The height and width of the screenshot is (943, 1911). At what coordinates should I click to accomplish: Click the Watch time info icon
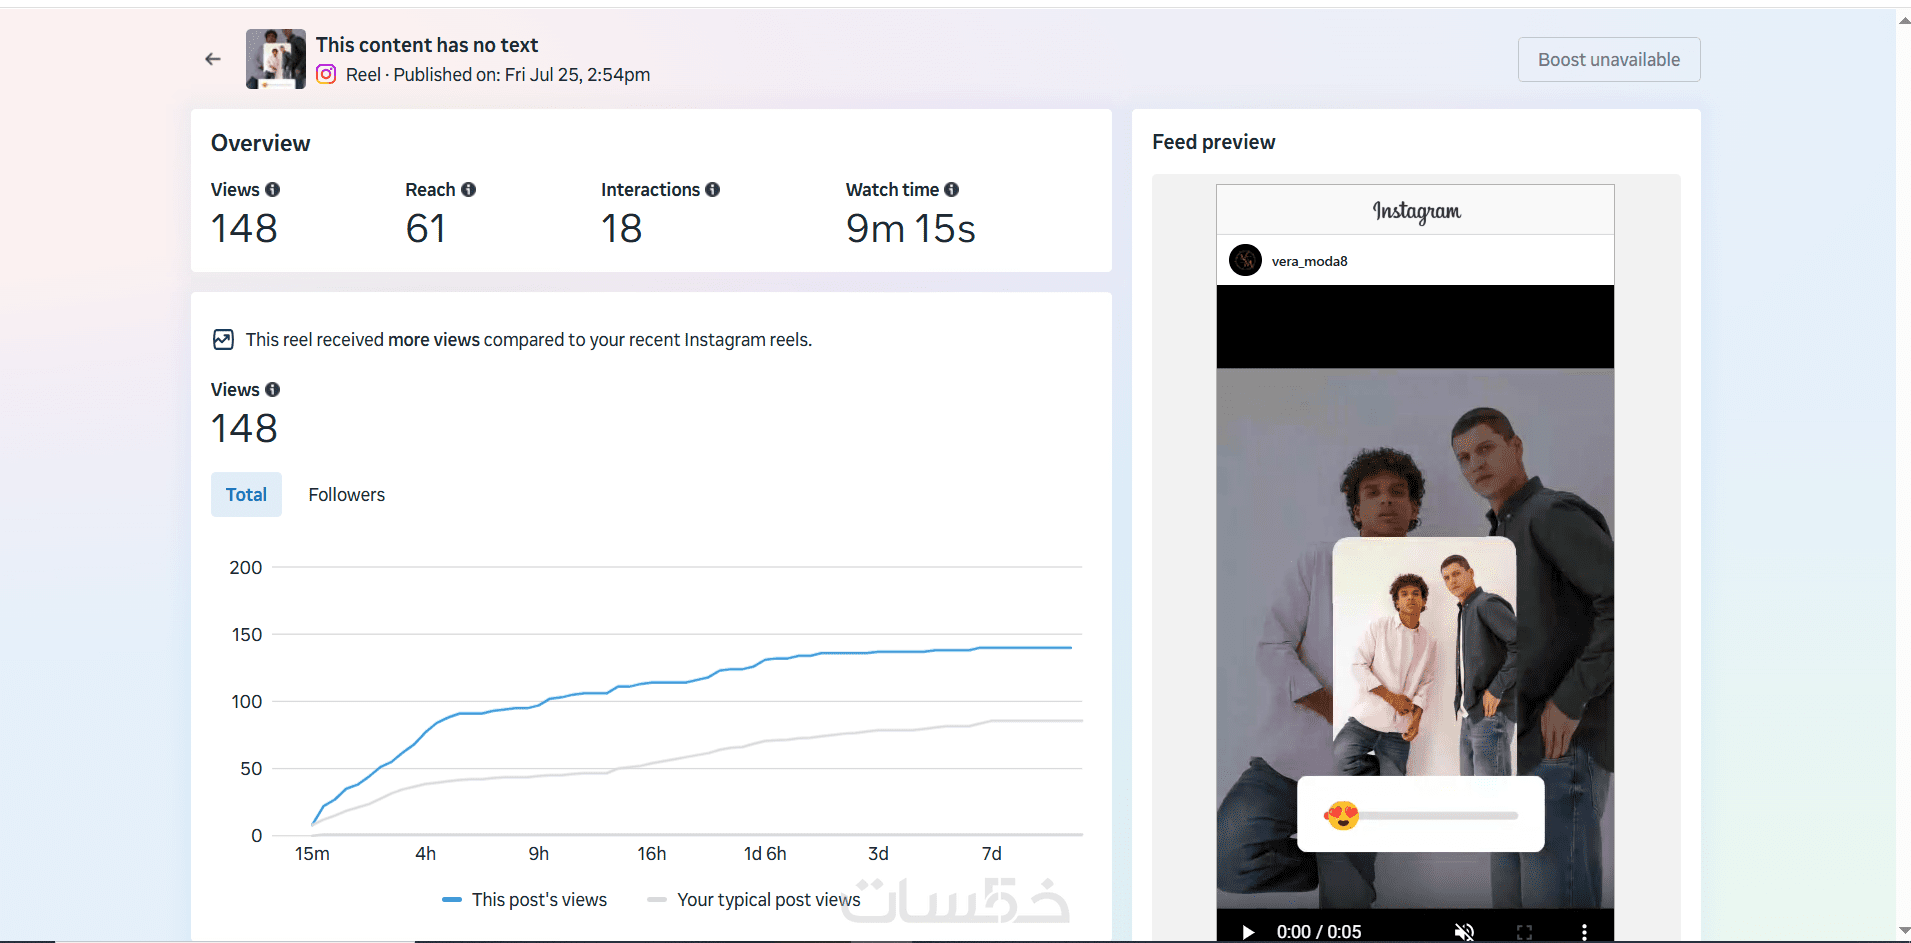(951, 189)
